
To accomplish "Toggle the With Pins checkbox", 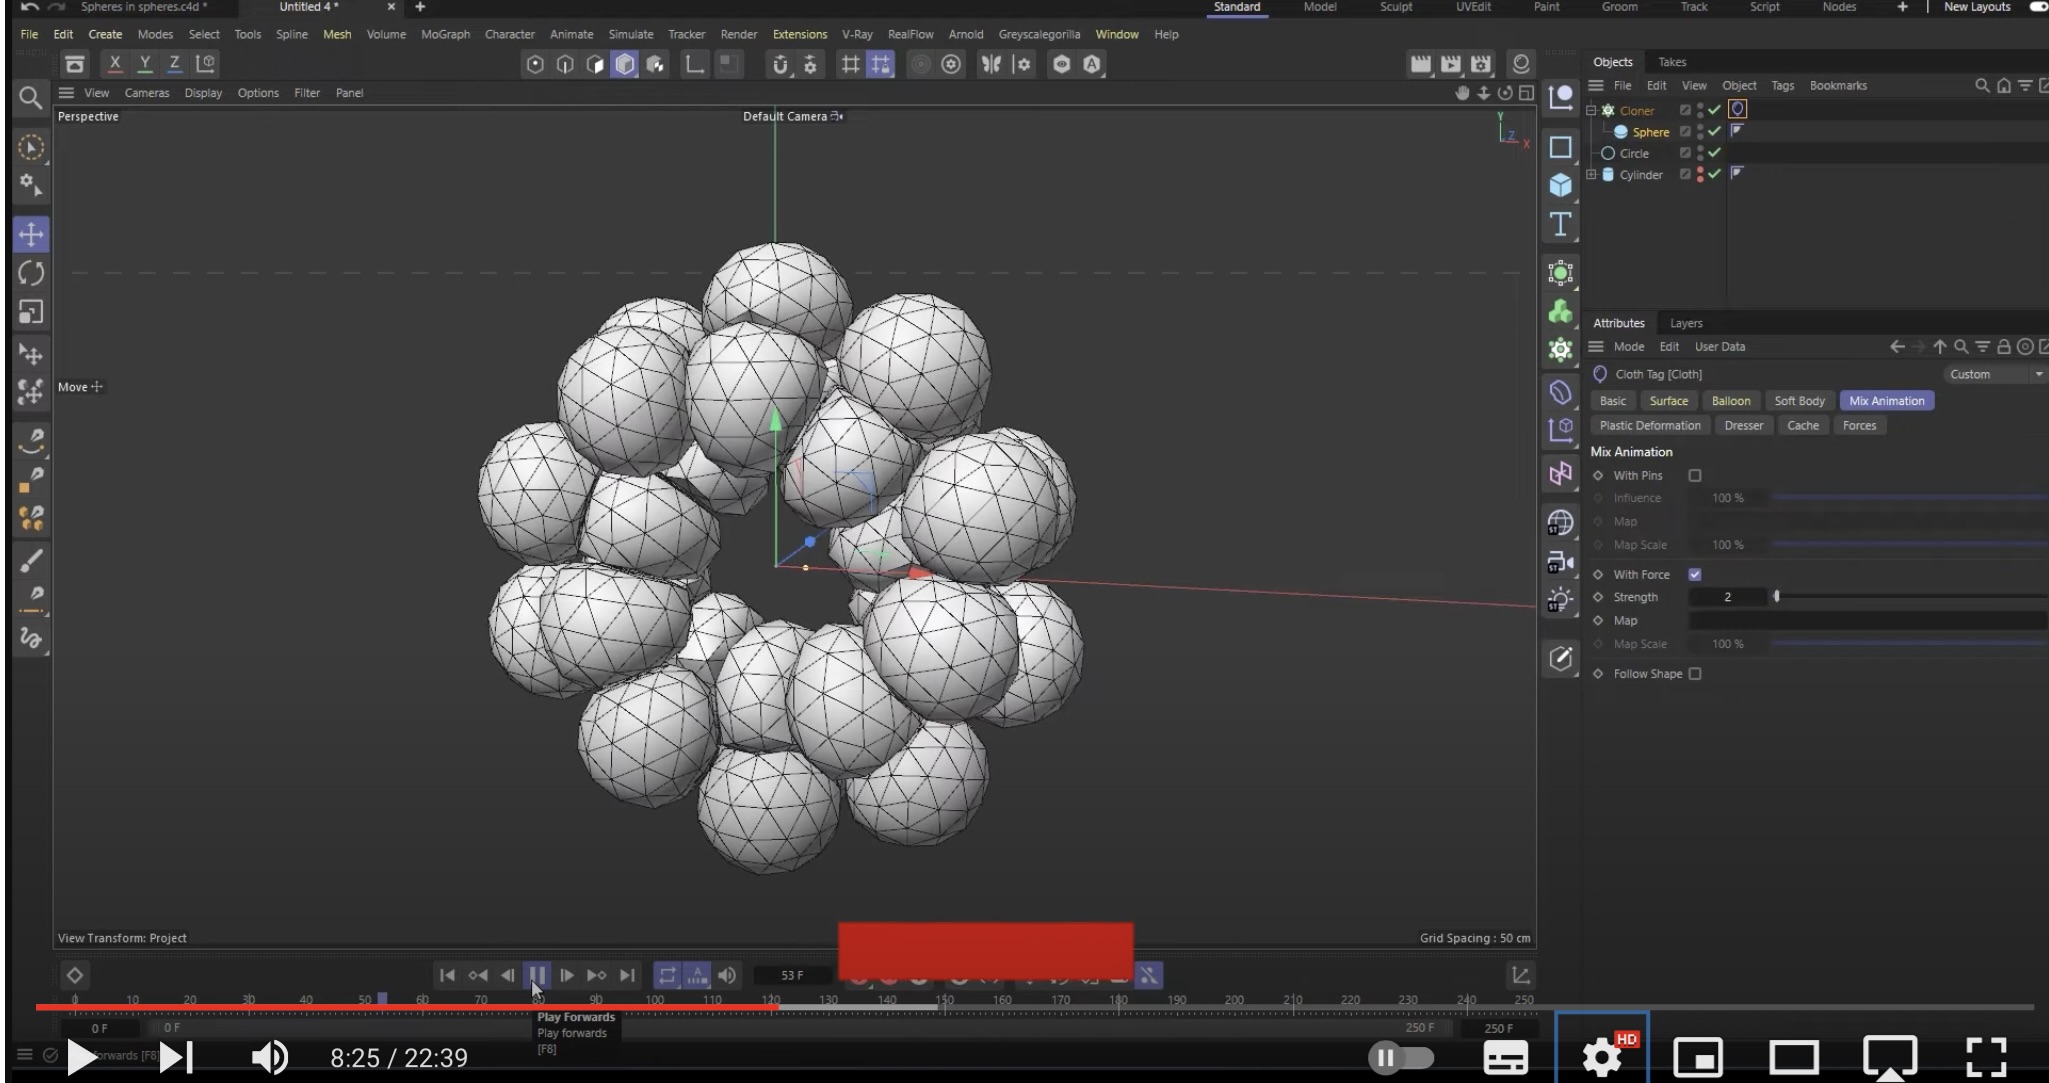I will (x=1695, y=474).
